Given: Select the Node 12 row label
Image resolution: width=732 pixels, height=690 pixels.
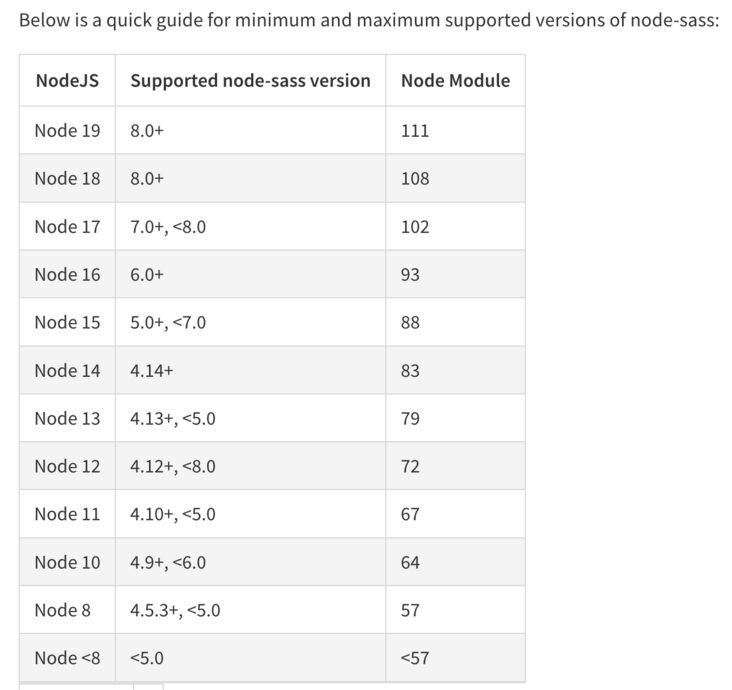Looking at the screenshot, I should tap(67, 466).
